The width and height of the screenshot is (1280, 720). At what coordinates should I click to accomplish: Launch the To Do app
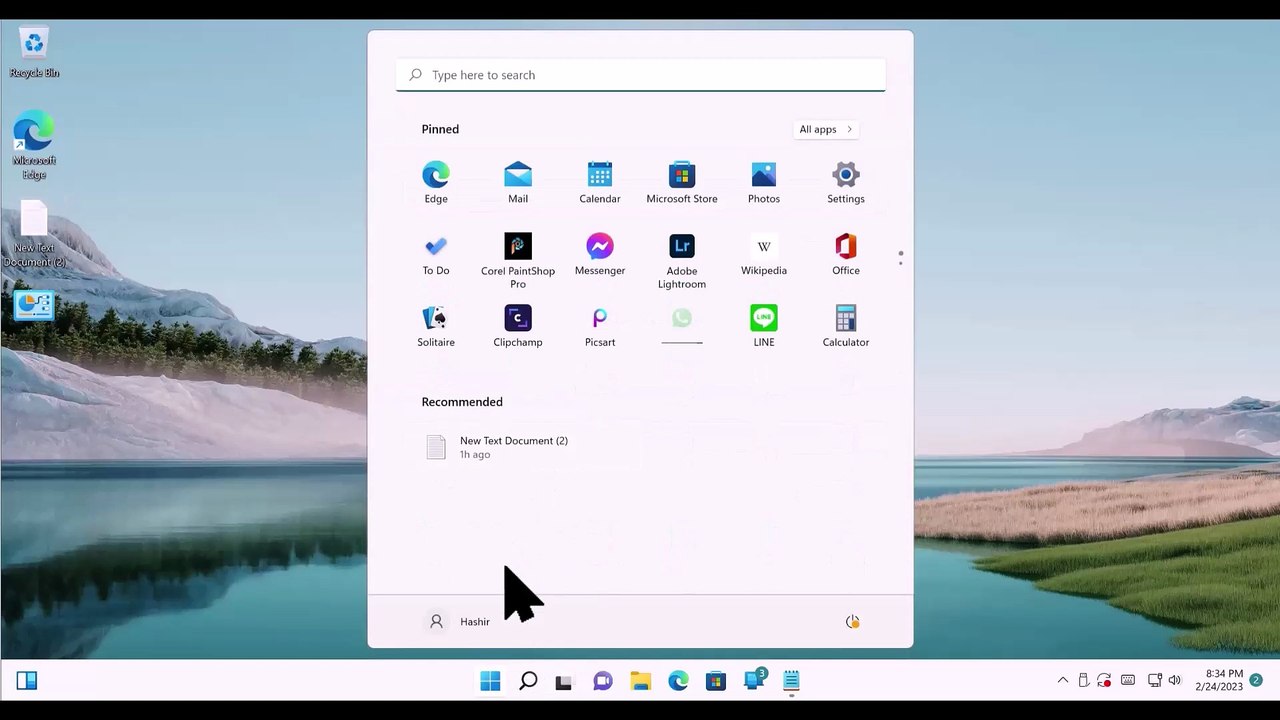point(436,255)
